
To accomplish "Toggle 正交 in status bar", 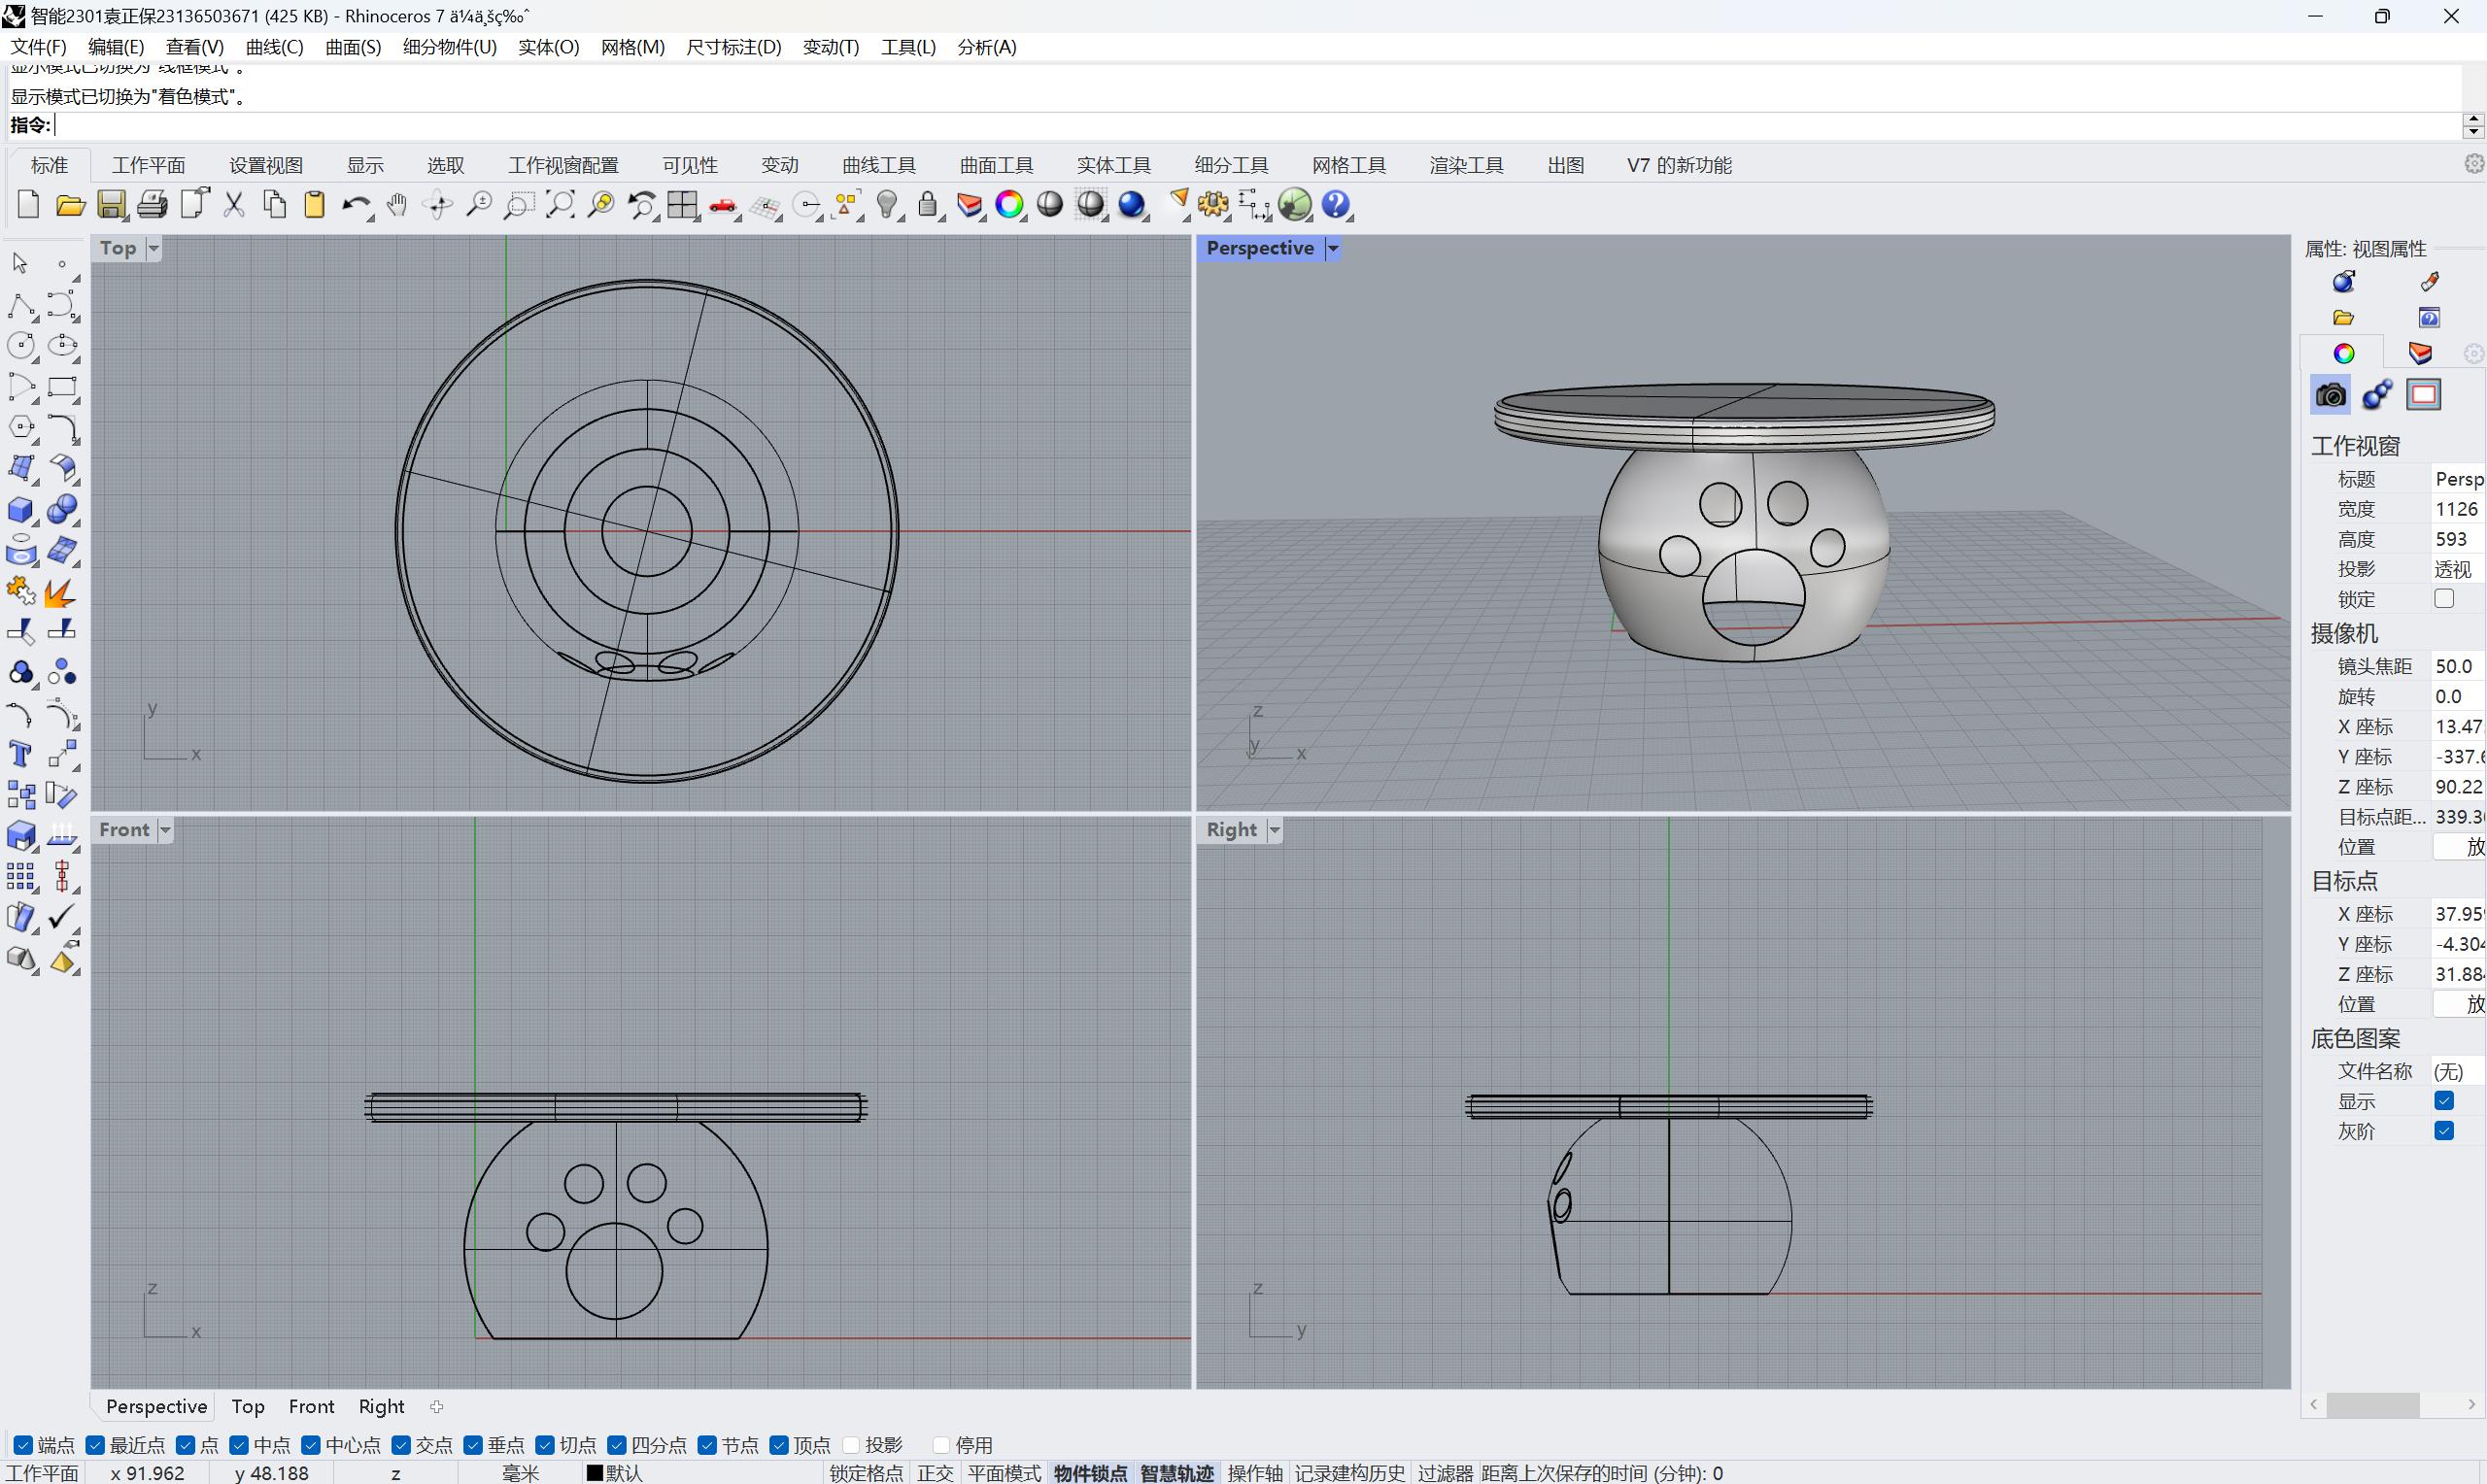I will pos(935,1473).
